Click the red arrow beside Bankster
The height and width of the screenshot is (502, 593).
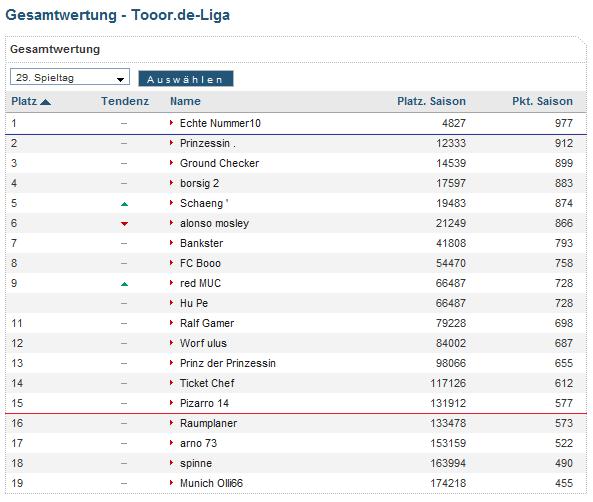coord(171,242)
